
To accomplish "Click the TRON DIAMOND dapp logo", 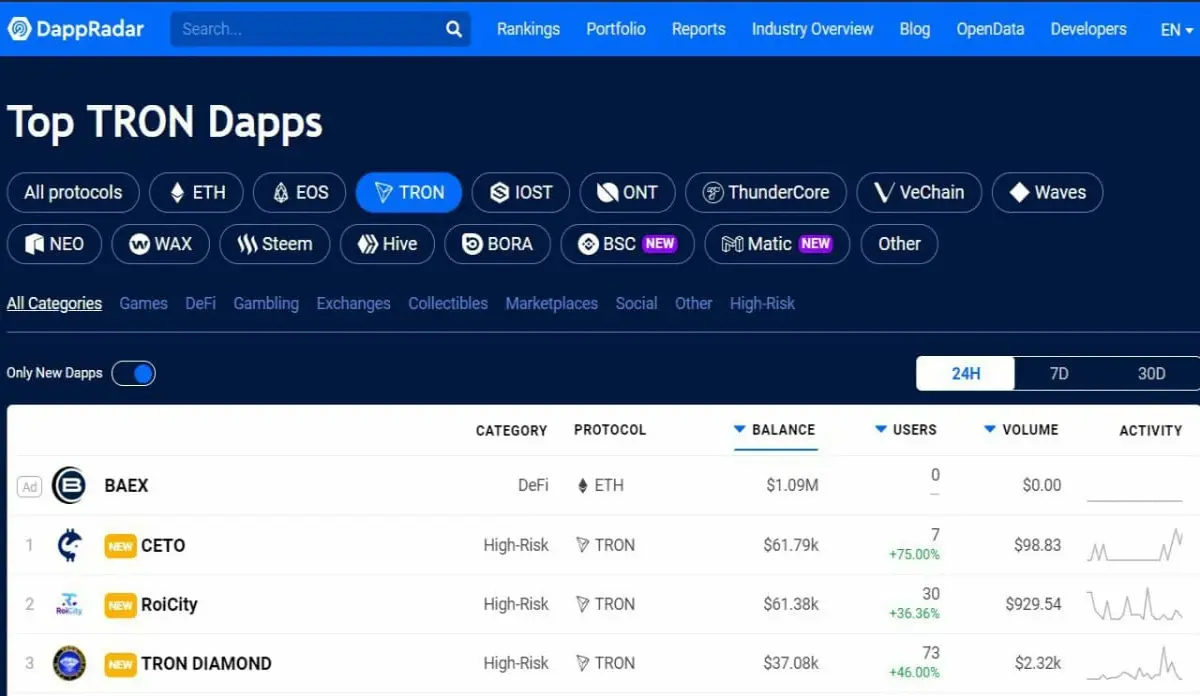I will [69, 663].
